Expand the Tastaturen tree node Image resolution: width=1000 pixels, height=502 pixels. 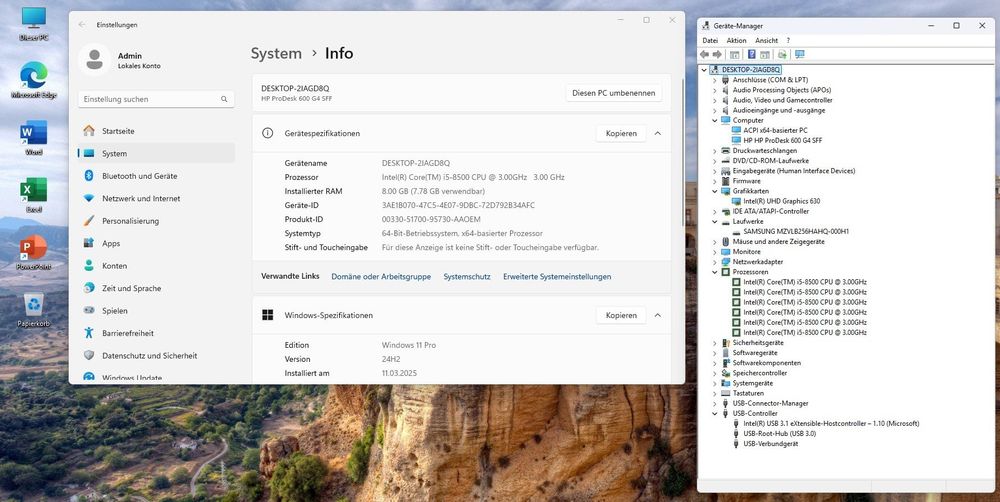tap(715, 393)
